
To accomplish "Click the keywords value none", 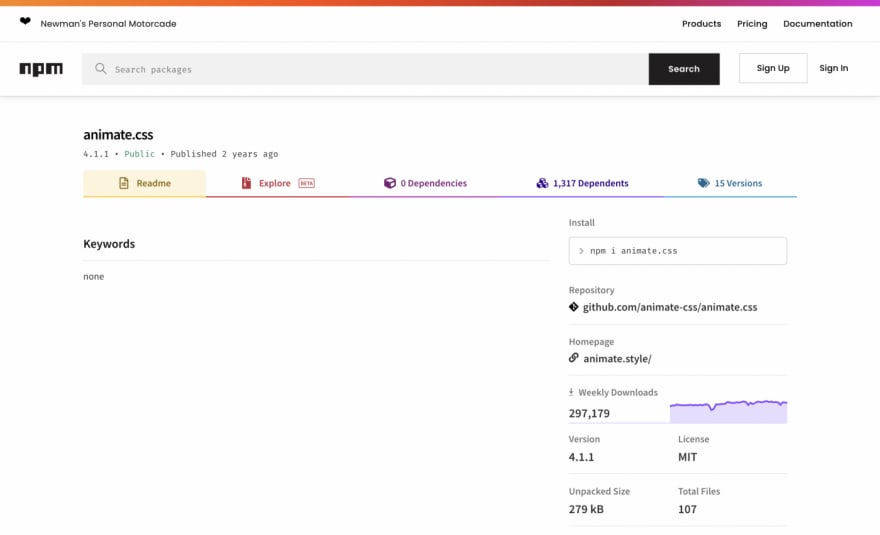I will pyautogui.click(x=94, y=276).
